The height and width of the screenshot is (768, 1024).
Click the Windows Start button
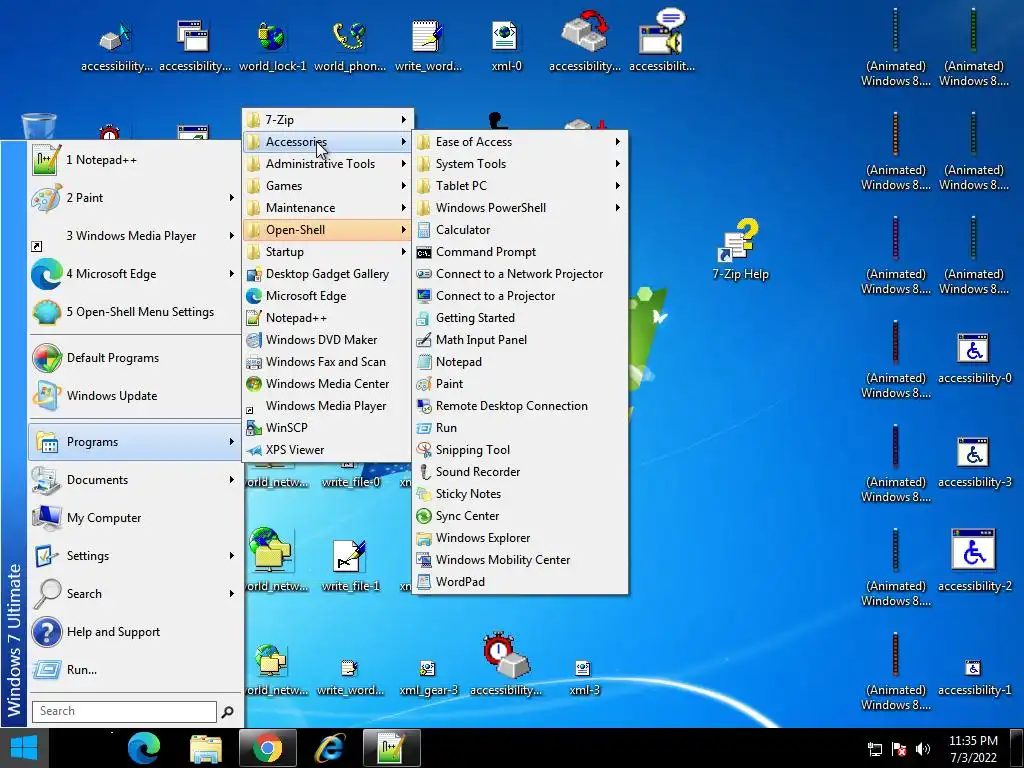pyautogui.click(x=24, y=748)
